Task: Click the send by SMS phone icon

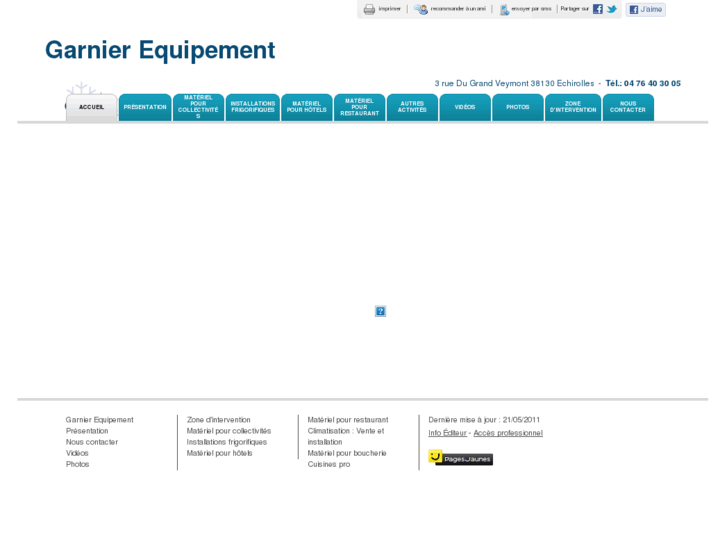Action: [504, 9]
